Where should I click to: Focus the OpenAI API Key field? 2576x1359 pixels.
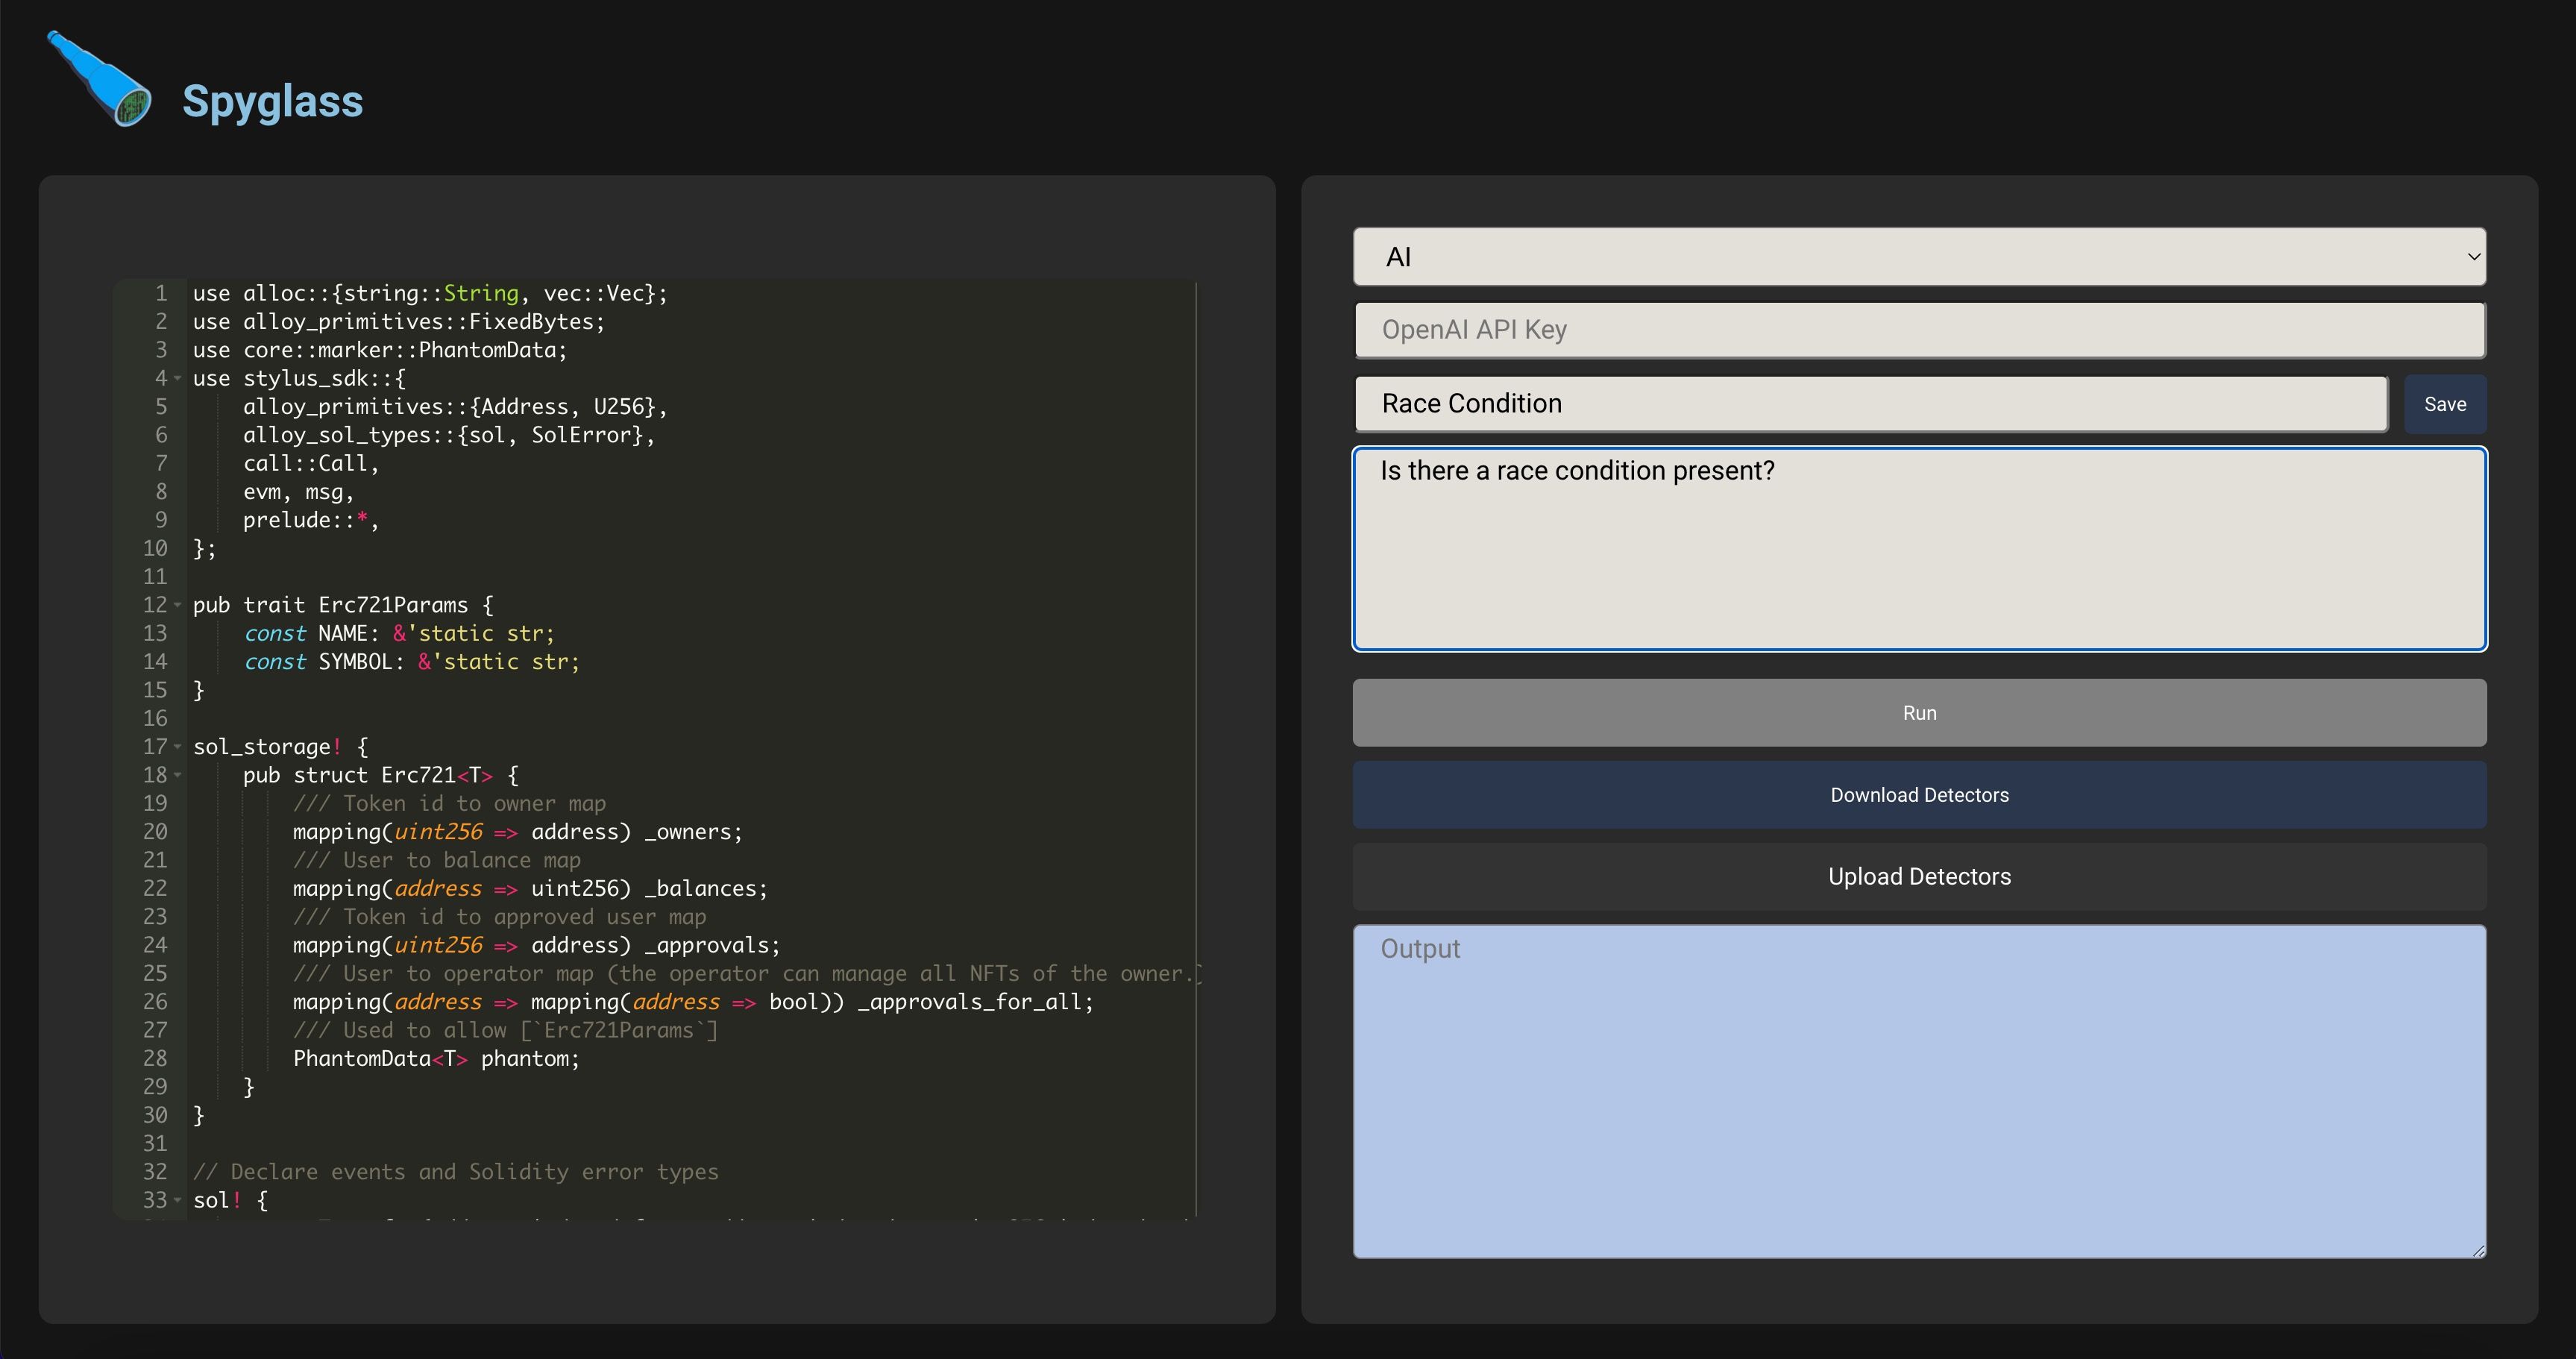(1919, 330)
